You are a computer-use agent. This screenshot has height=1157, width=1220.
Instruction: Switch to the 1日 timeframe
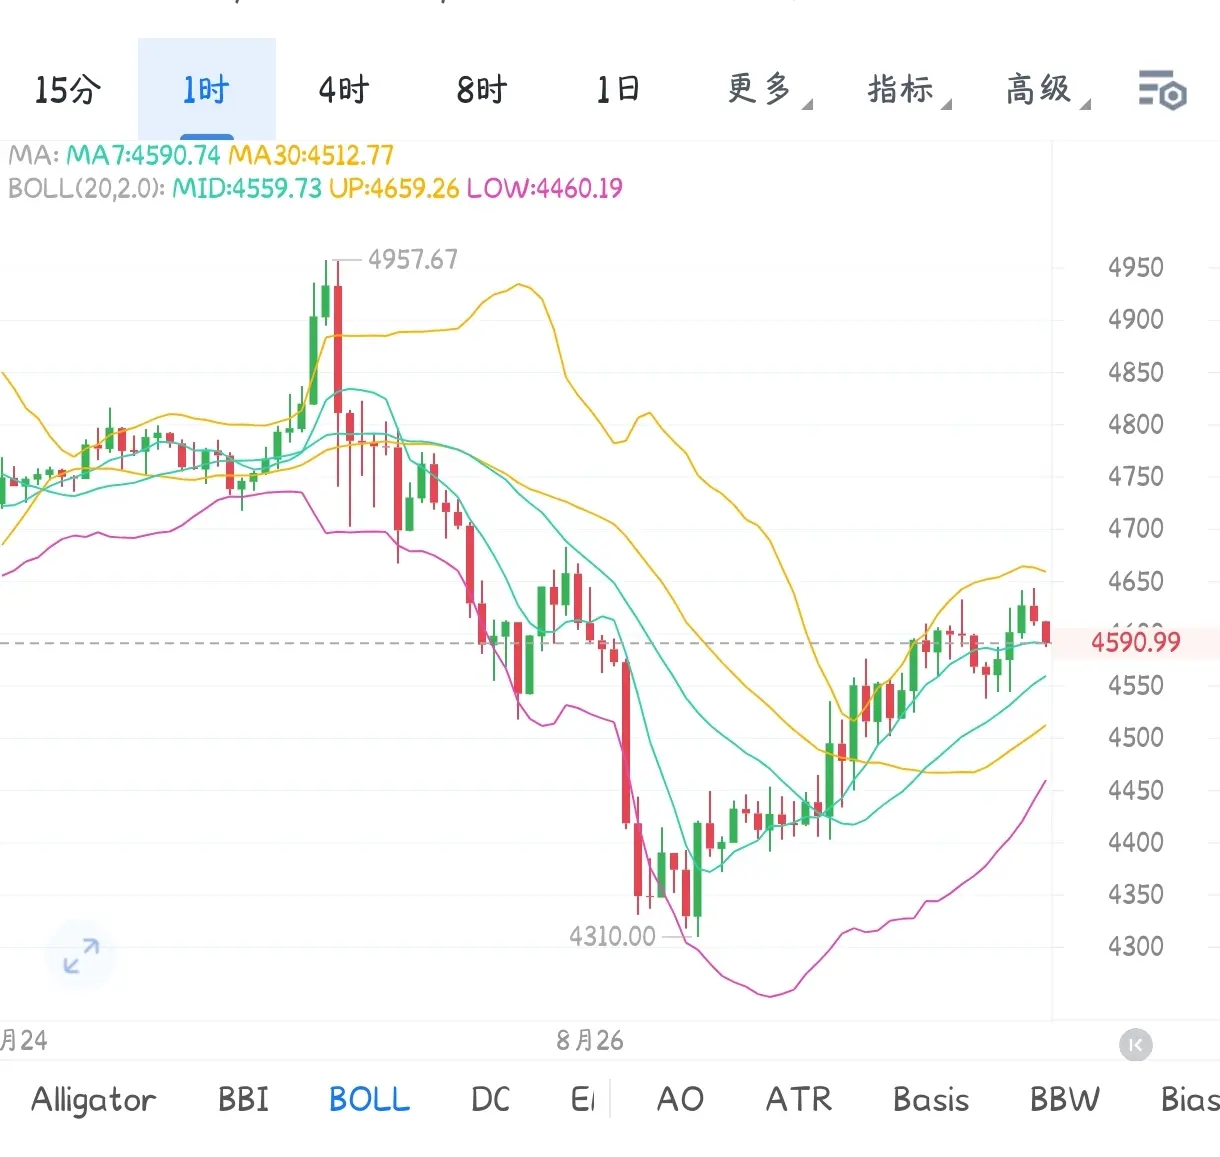618,90
